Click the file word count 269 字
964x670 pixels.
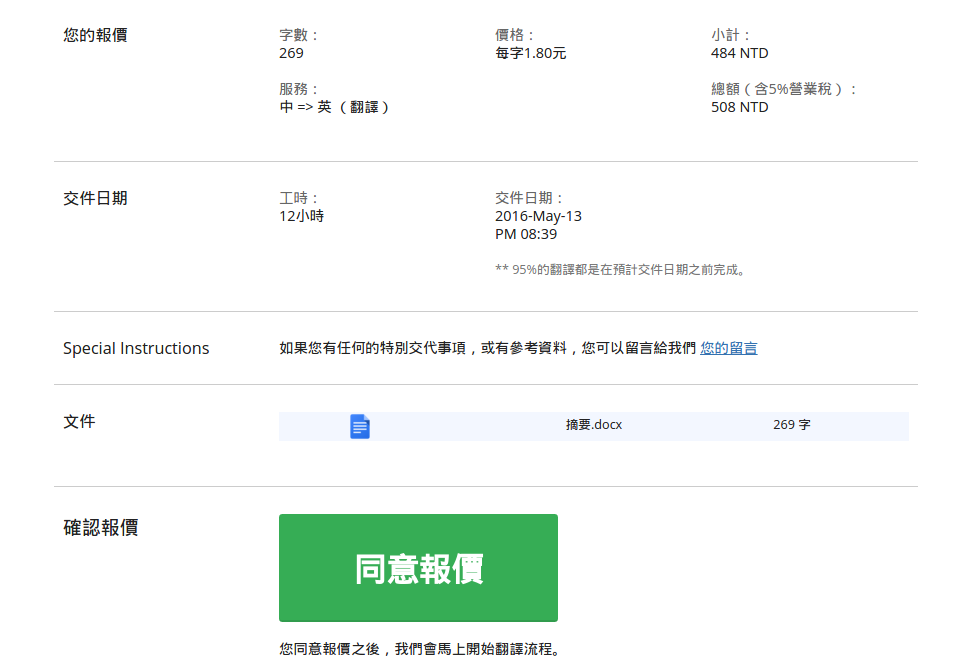792,425
